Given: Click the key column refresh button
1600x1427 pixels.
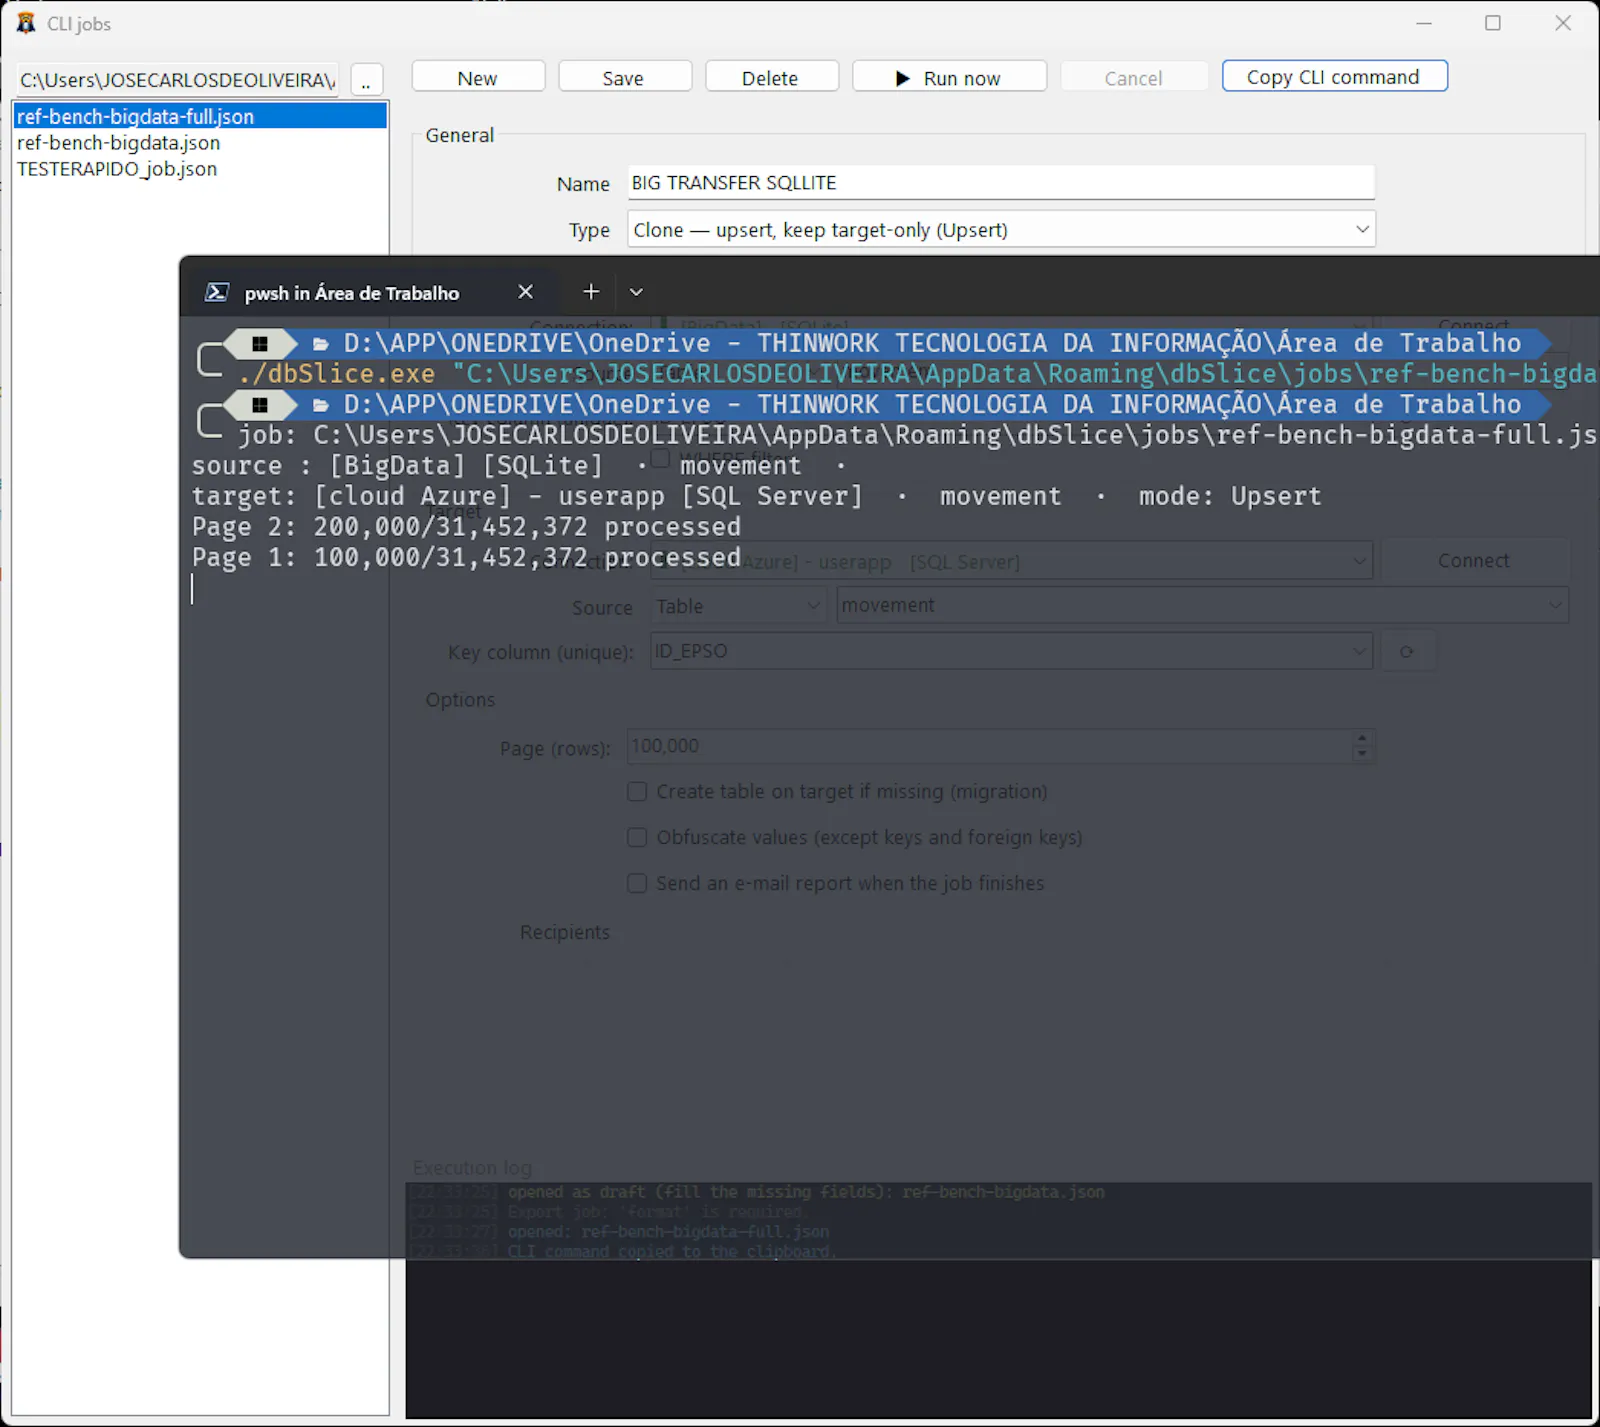Looking at the screenshot, I should tap(1407, 652).
